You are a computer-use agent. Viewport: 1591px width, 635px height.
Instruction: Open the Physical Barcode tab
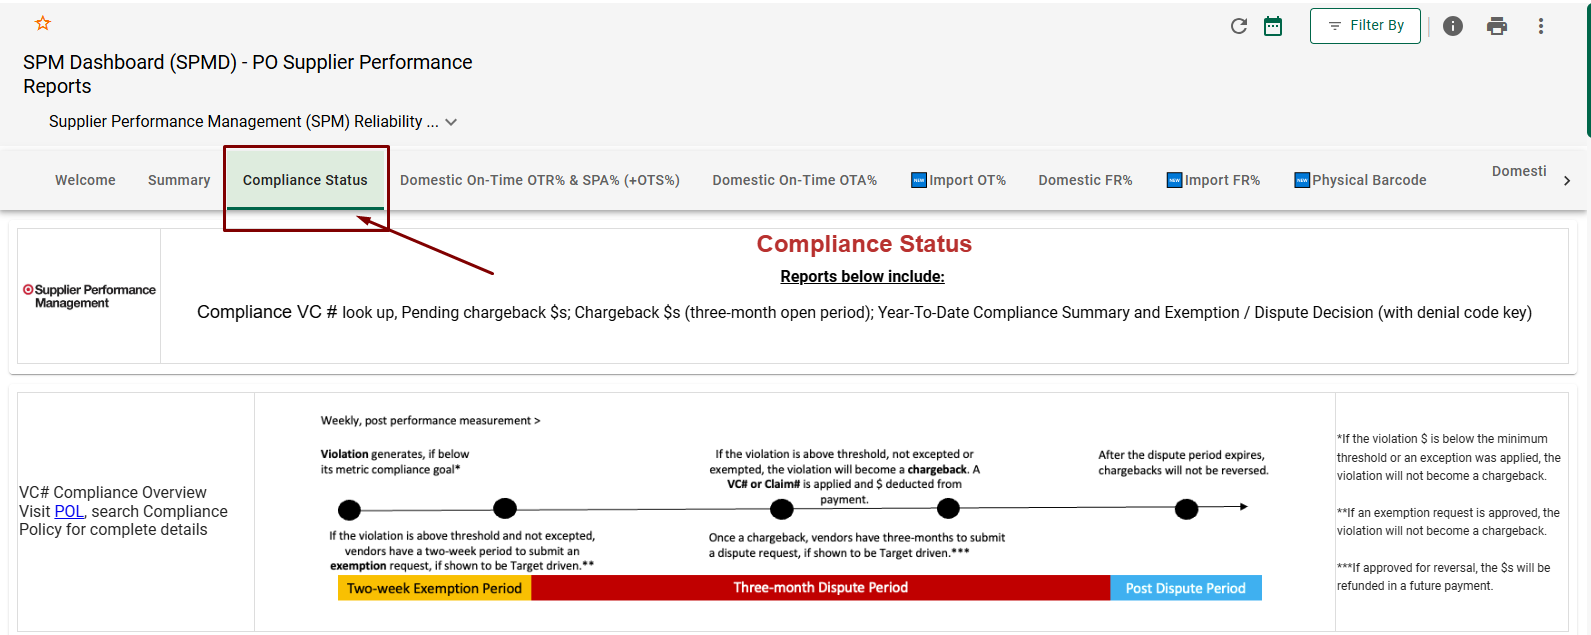(x=1360, y=180)
